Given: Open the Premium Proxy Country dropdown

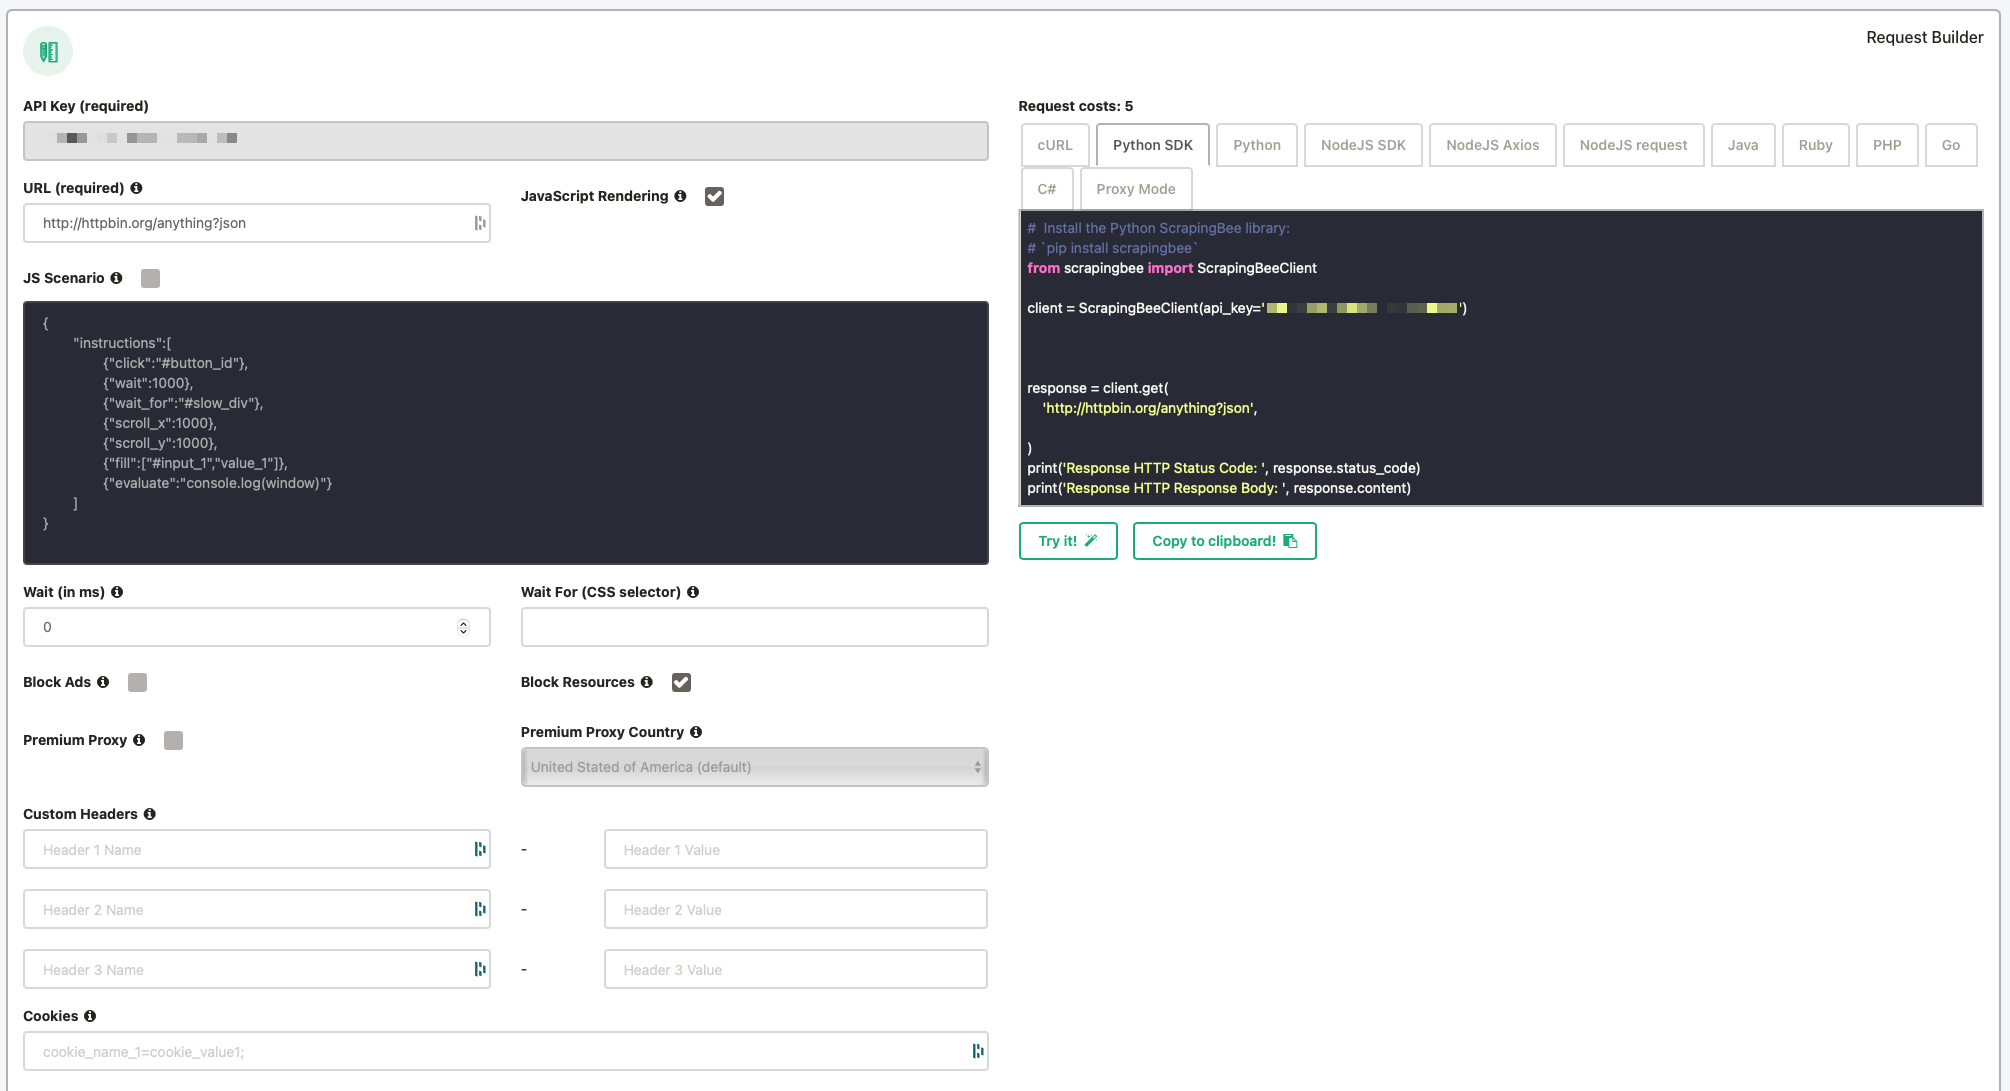Looking at the screenshot, I should point(754,767).
